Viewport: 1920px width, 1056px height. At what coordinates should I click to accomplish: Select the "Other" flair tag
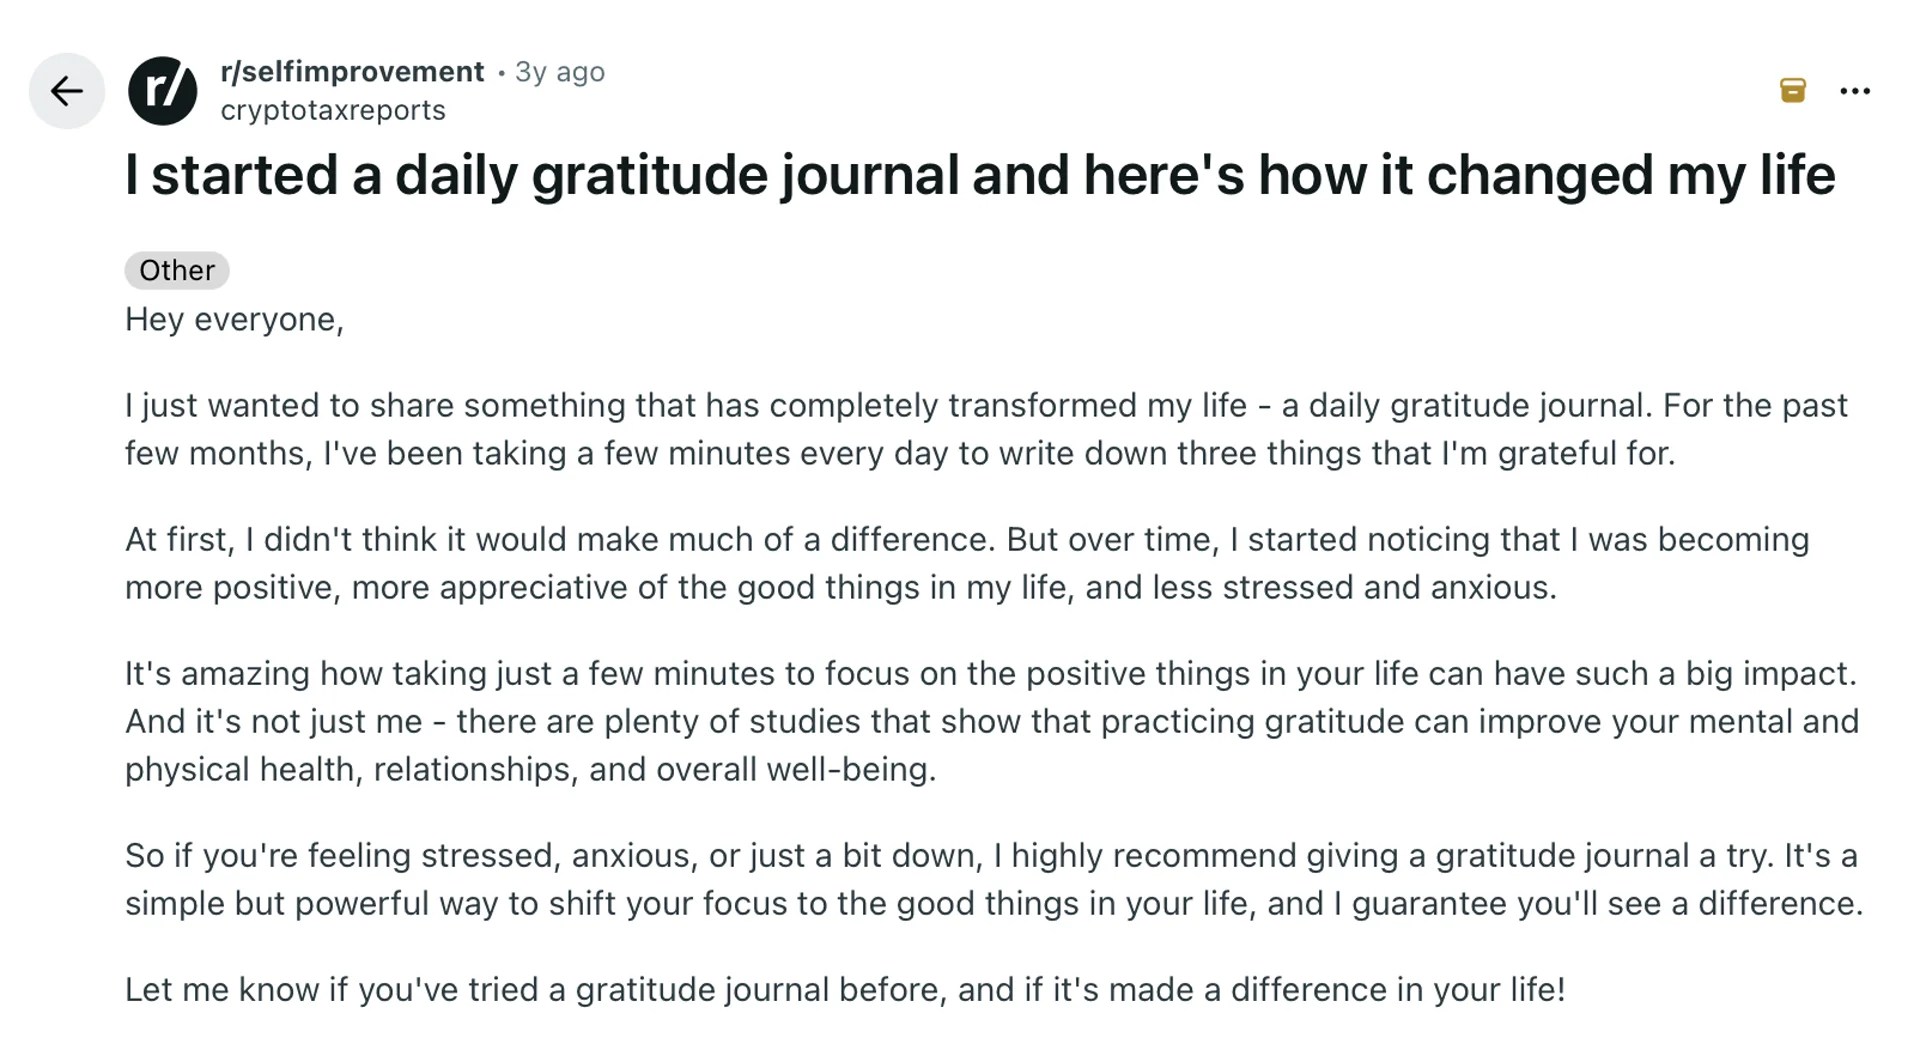[x=176, y=269]
